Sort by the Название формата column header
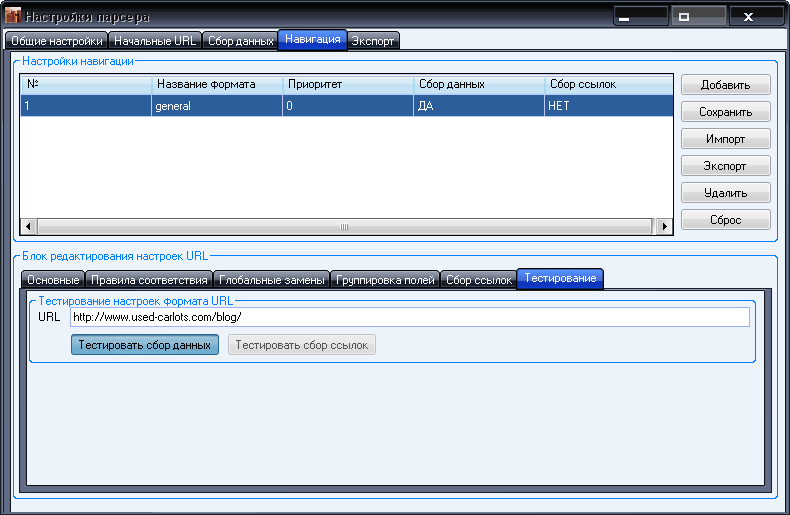Screen dimensions: 790x515 (216, 85)
